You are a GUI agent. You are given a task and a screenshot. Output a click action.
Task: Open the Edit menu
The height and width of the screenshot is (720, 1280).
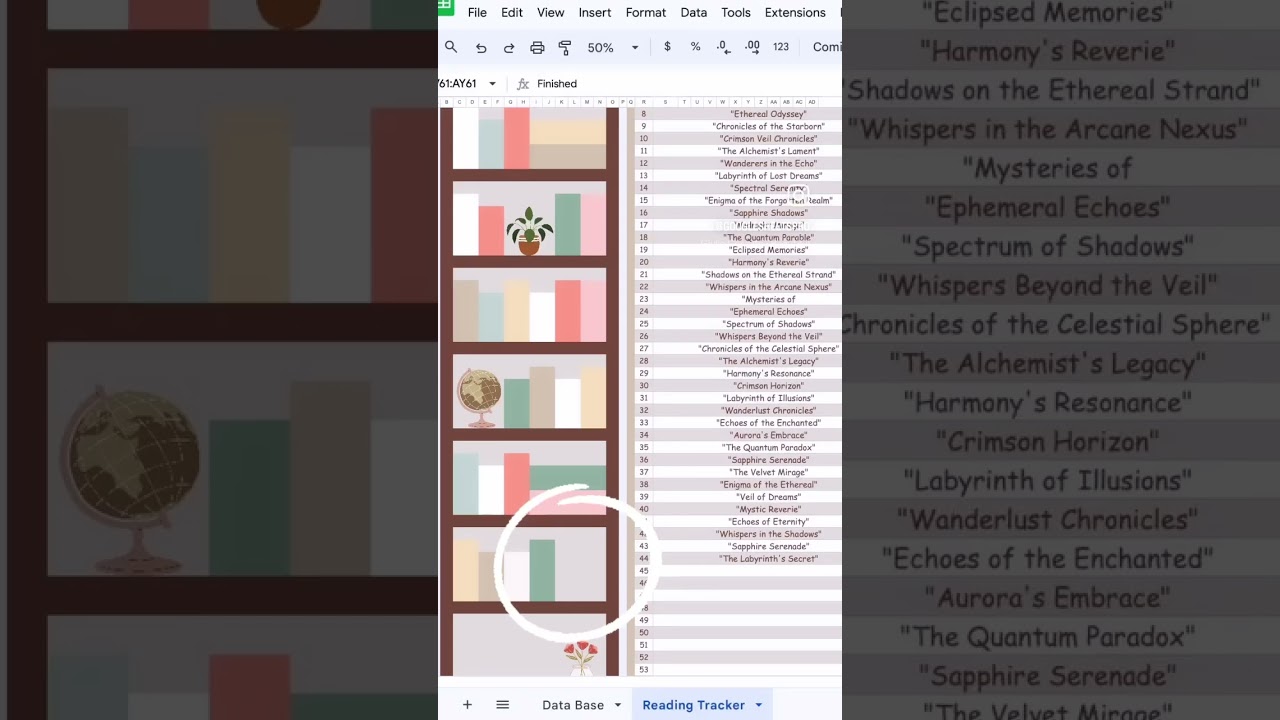click(x=512, y=13)
